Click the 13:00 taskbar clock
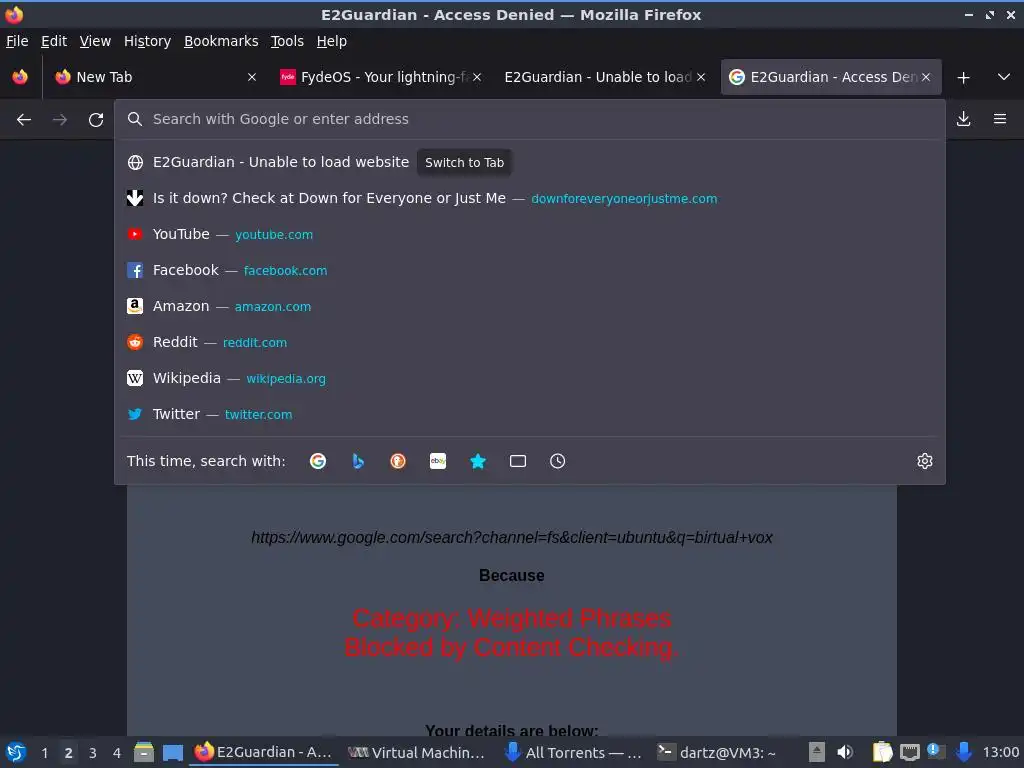The width and height of the screenshot is (1024, 768). [x=1000, y=752]
